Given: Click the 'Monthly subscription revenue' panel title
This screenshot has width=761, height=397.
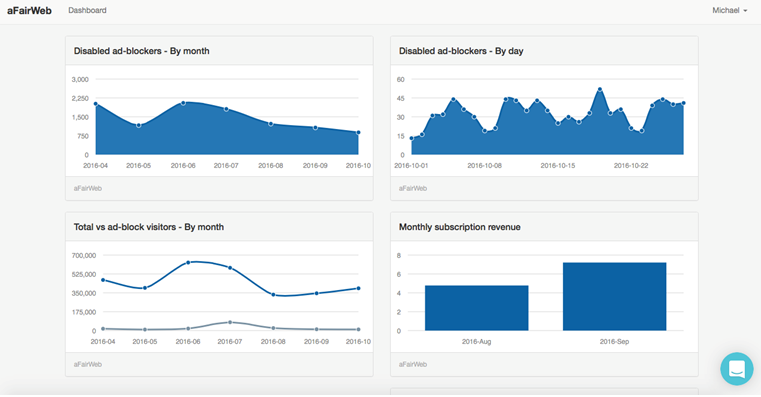Looking at the screenshot, I should pyautogui.click(x=460, y=227).
